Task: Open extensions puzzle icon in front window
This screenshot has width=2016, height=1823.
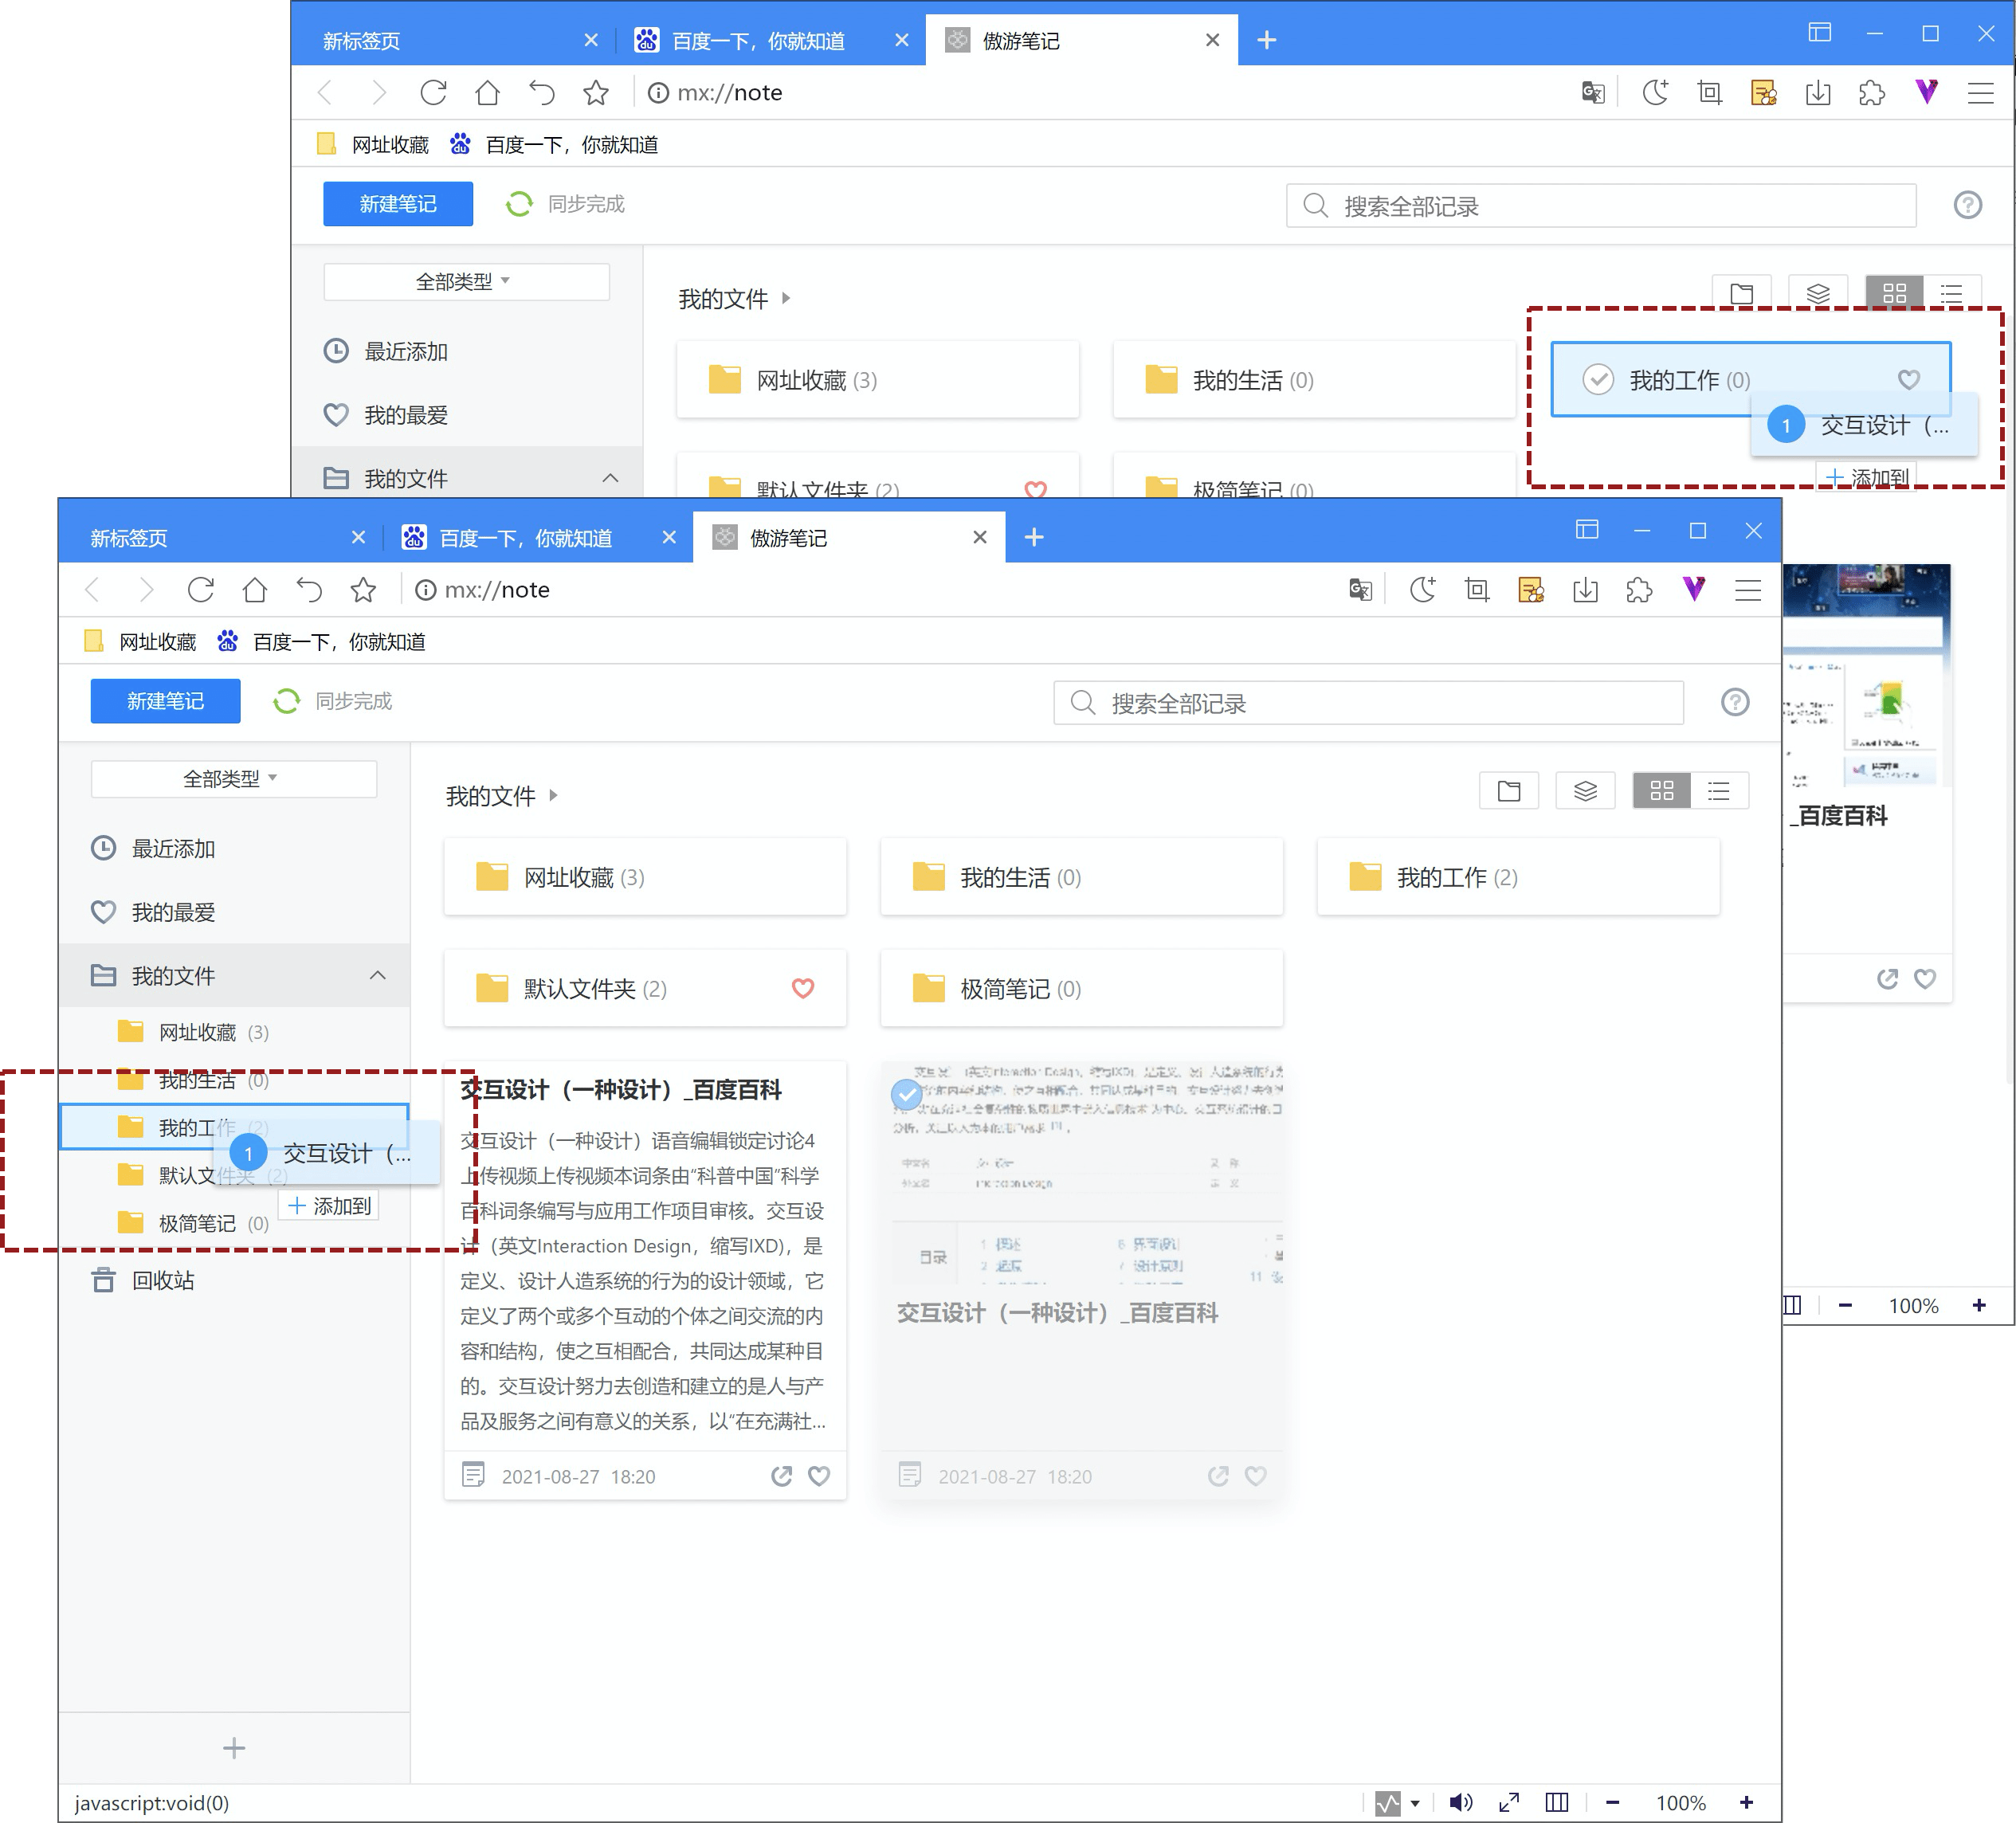Action: pyautogui.click(x=1639, y=590)
